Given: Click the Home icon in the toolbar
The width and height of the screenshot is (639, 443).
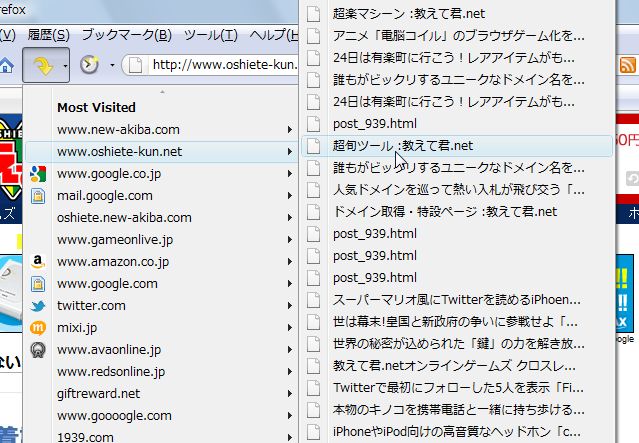Looking at the screenshot, I should (6, 65).
